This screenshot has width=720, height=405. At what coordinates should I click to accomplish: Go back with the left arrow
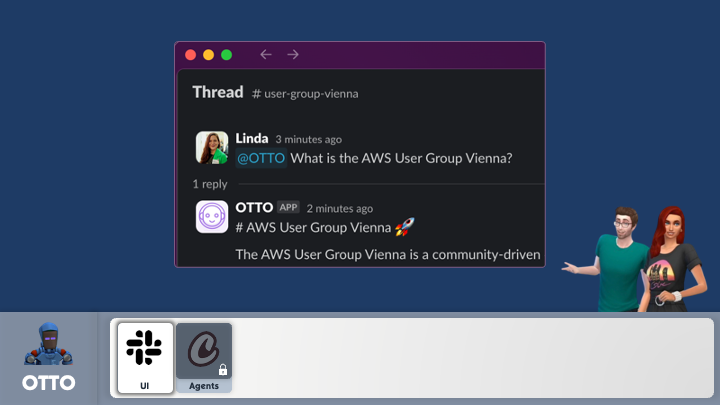pos(266,55)
